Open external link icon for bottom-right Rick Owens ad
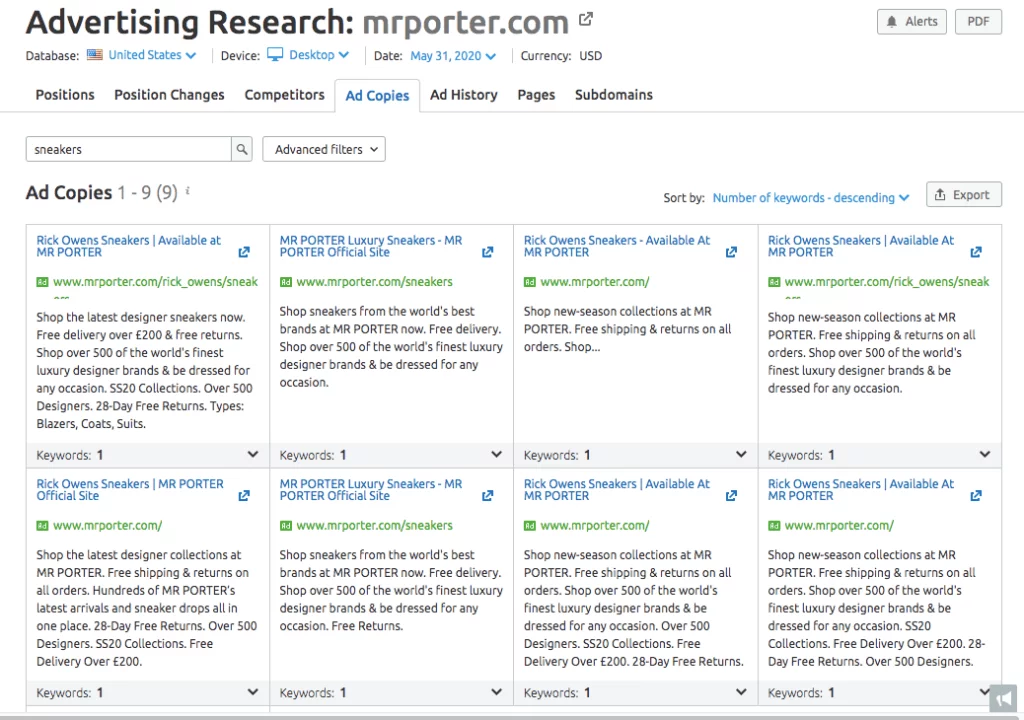 pyautogui.click(x=976, y=496)
